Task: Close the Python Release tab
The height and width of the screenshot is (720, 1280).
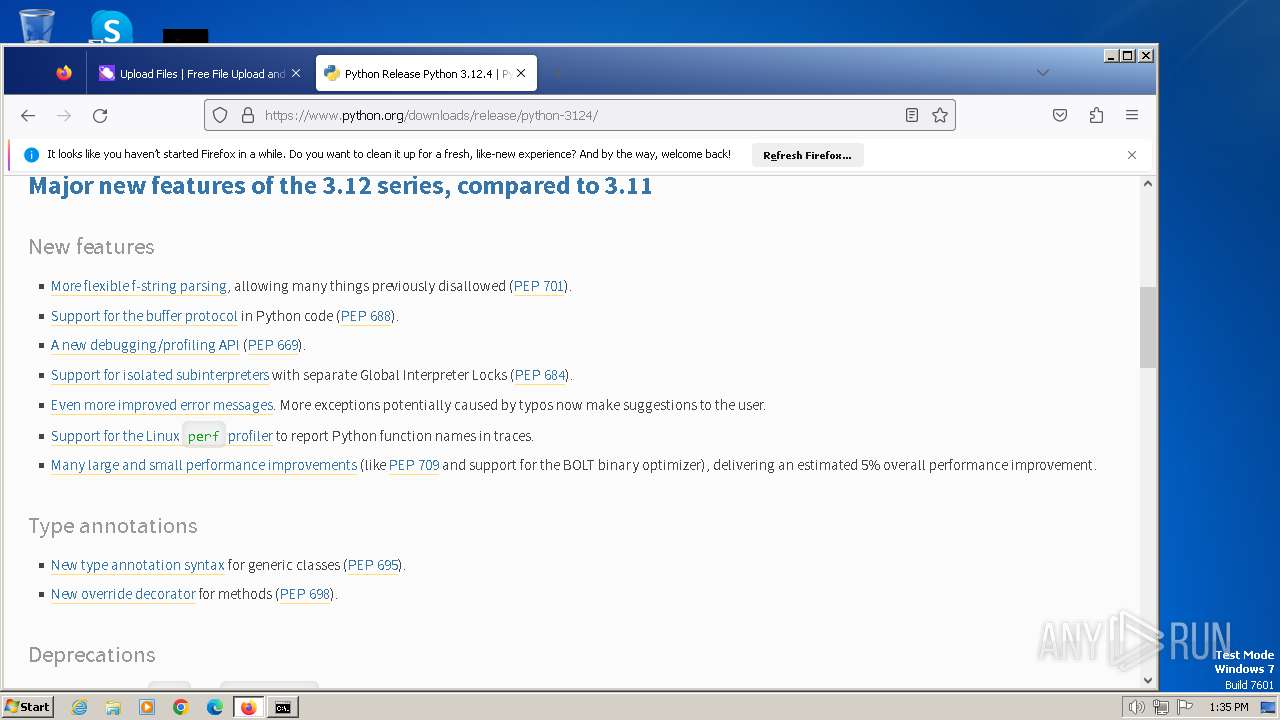Action: tap(521, 73)
